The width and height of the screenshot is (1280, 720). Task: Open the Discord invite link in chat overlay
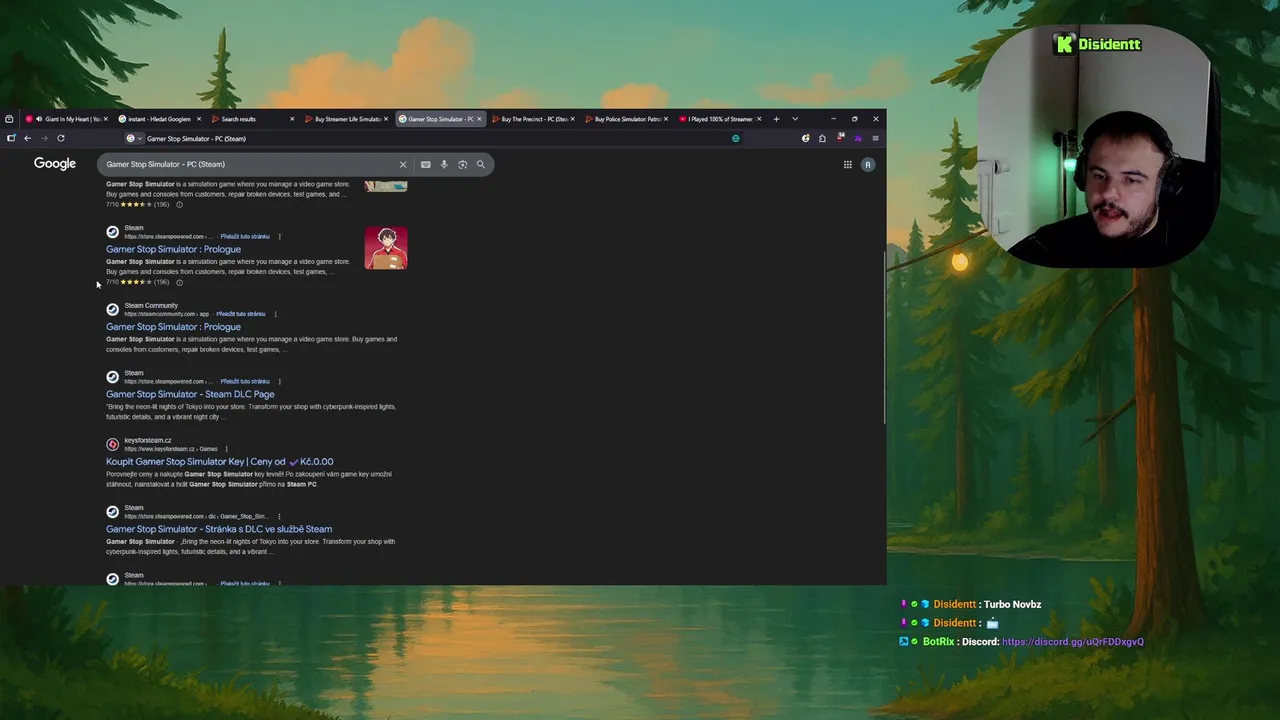click(1072, 642)
